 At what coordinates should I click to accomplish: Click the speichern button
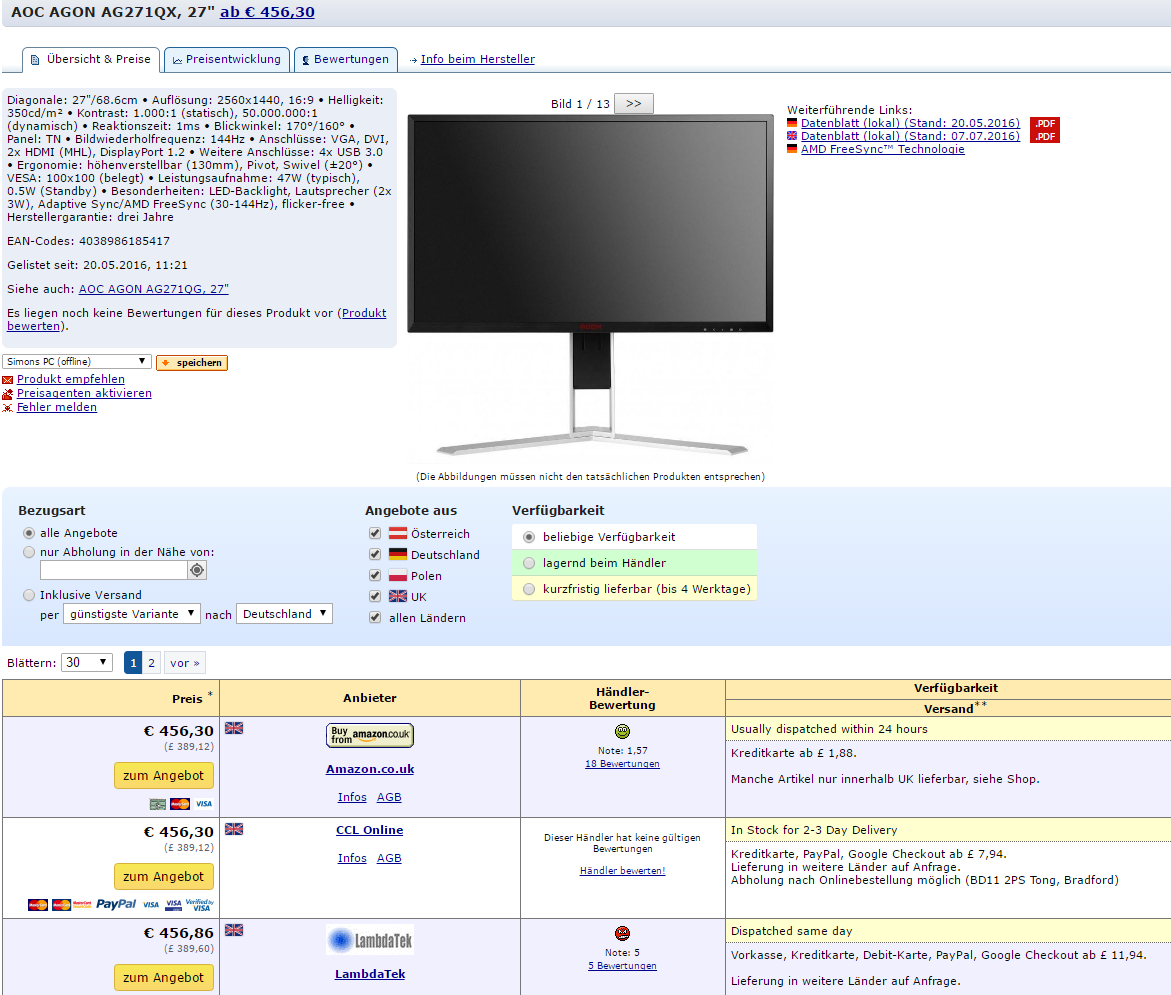(x=192, y=362)
